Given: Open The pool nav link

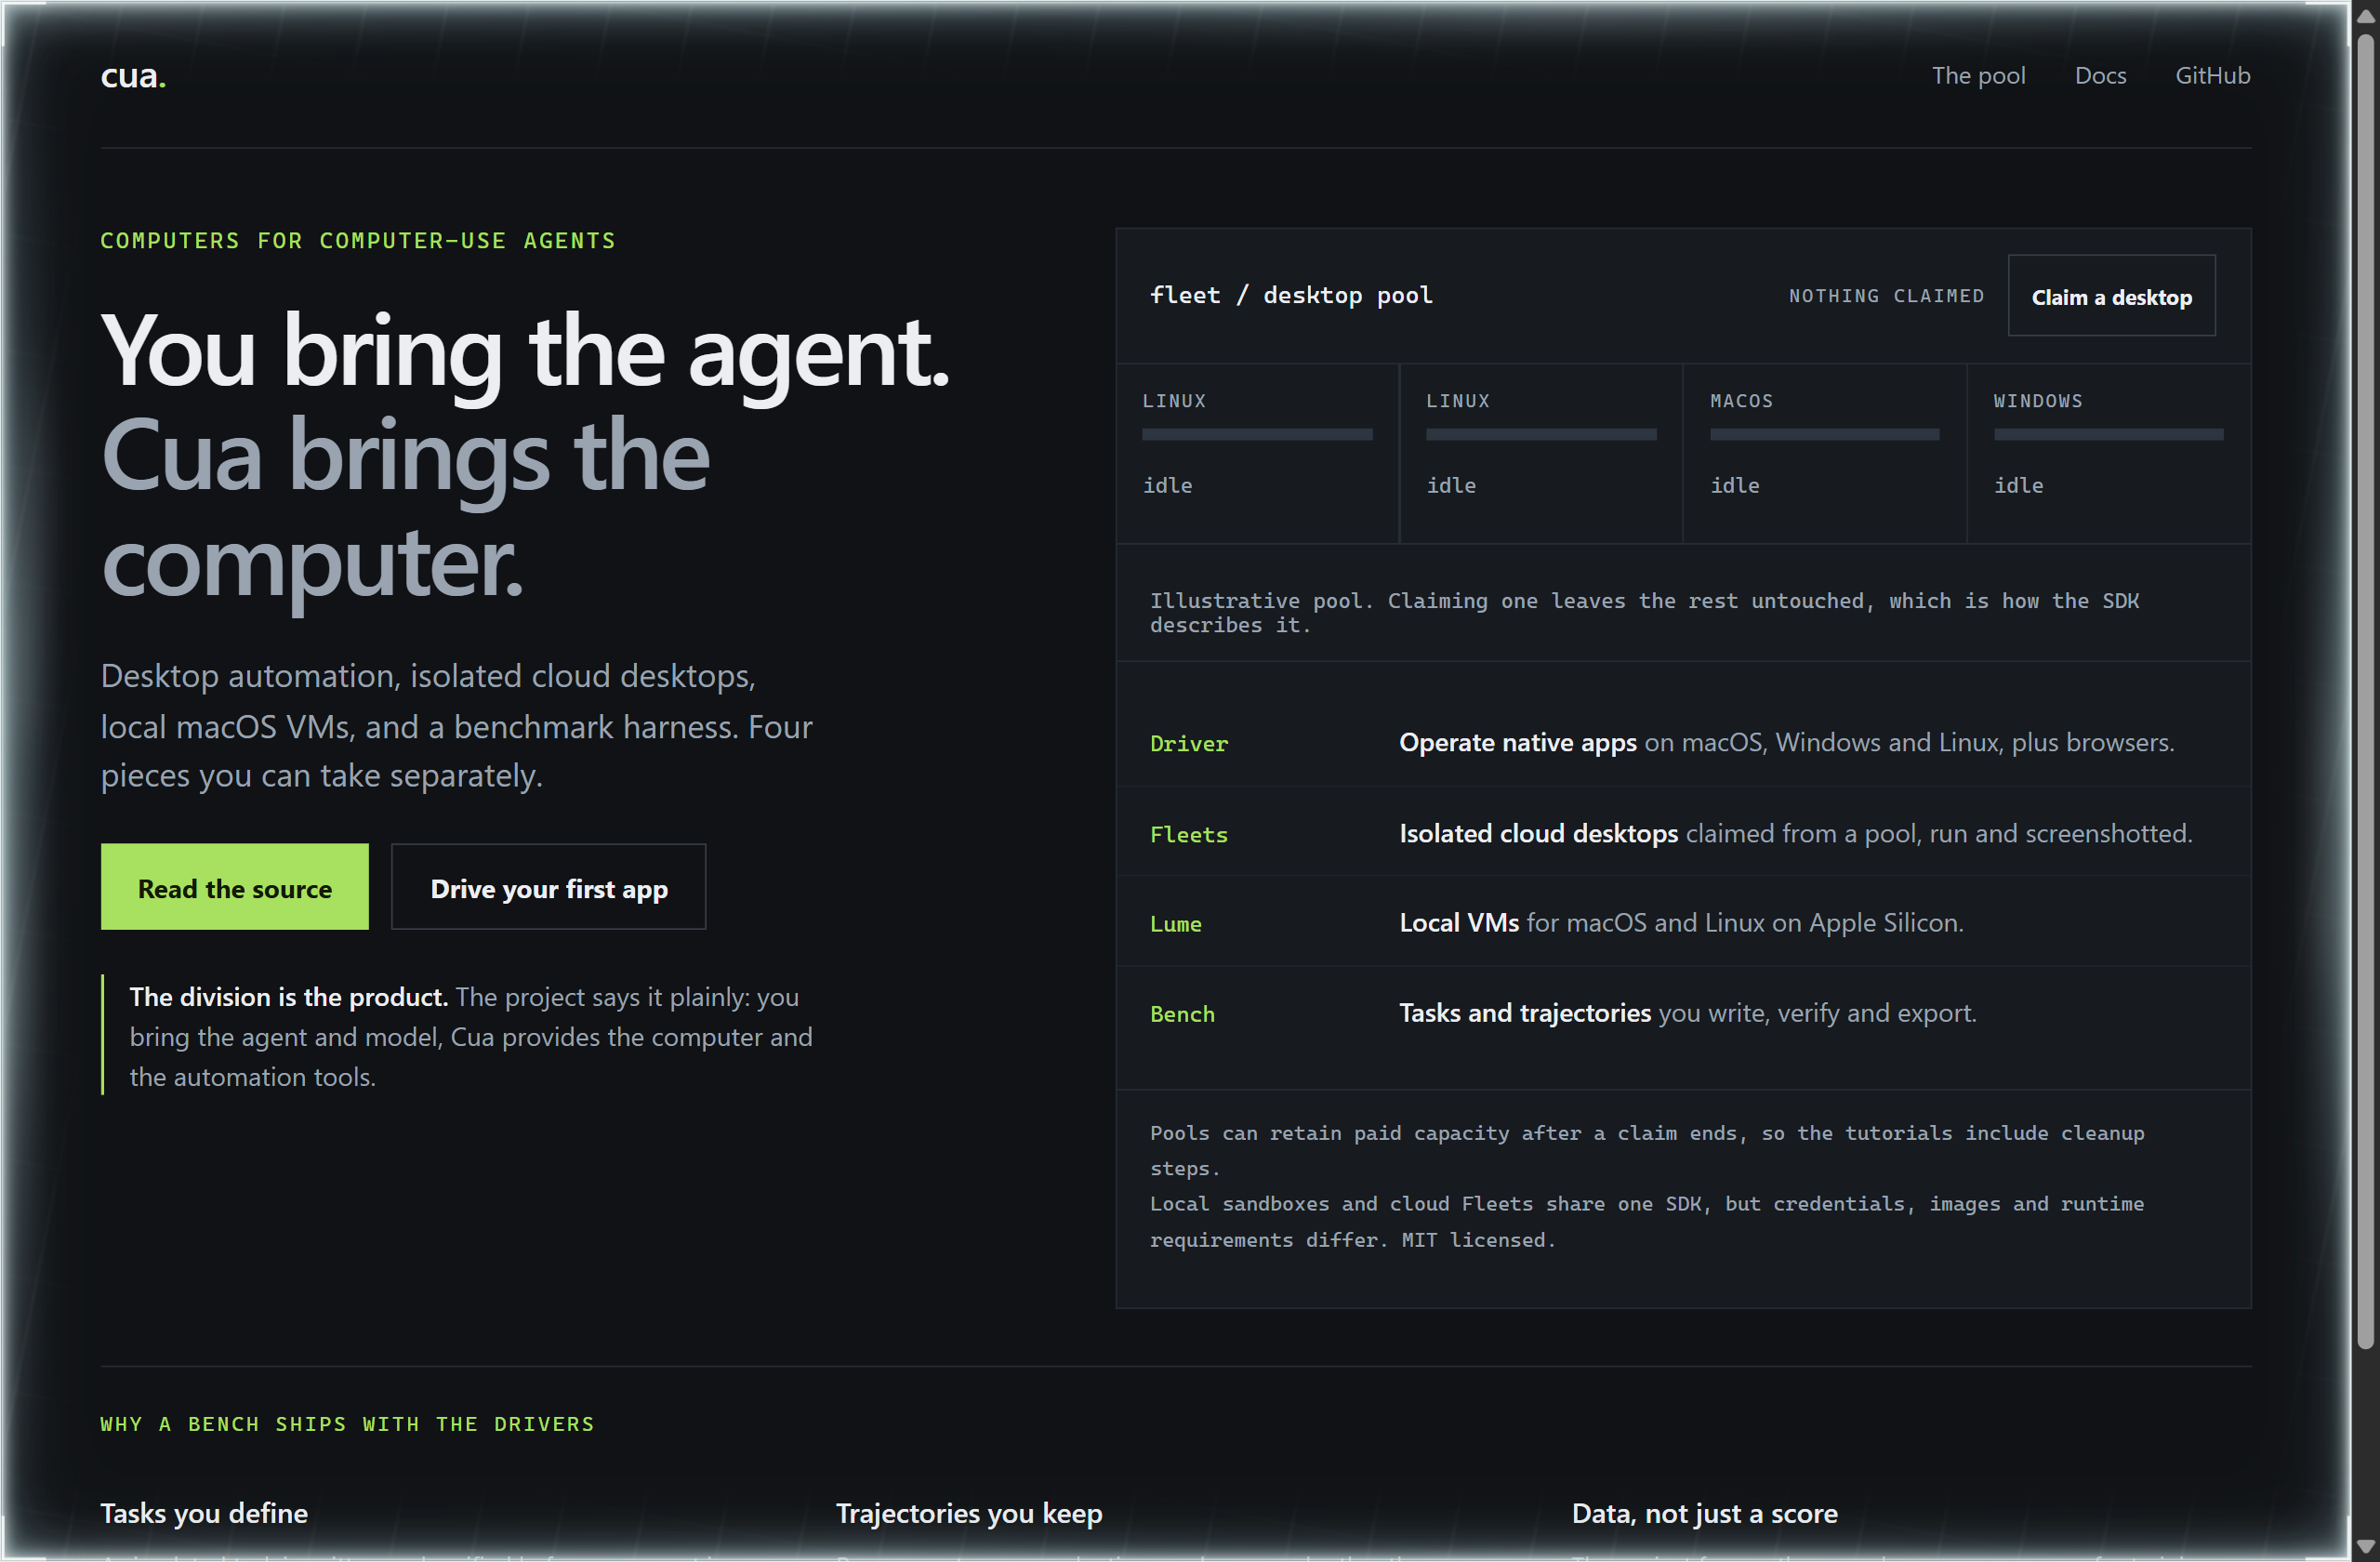Looking at the screenshot, I should 1978,76.
